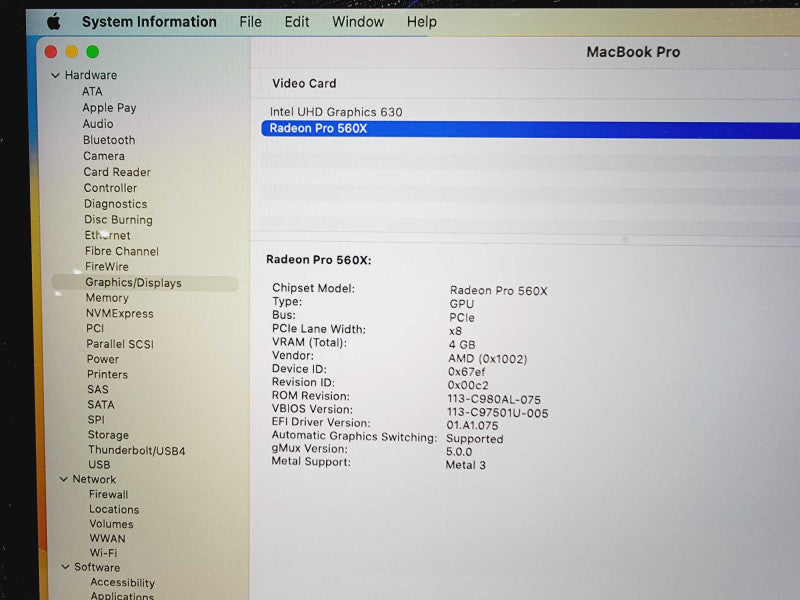Zoom window with the green button
This screenshot has width=800, height=600.
click(x=93, y=52)
